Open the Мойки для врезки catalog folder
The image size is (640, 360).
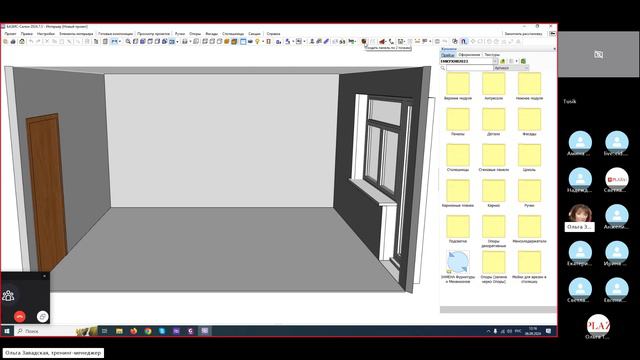coord(529,267)
